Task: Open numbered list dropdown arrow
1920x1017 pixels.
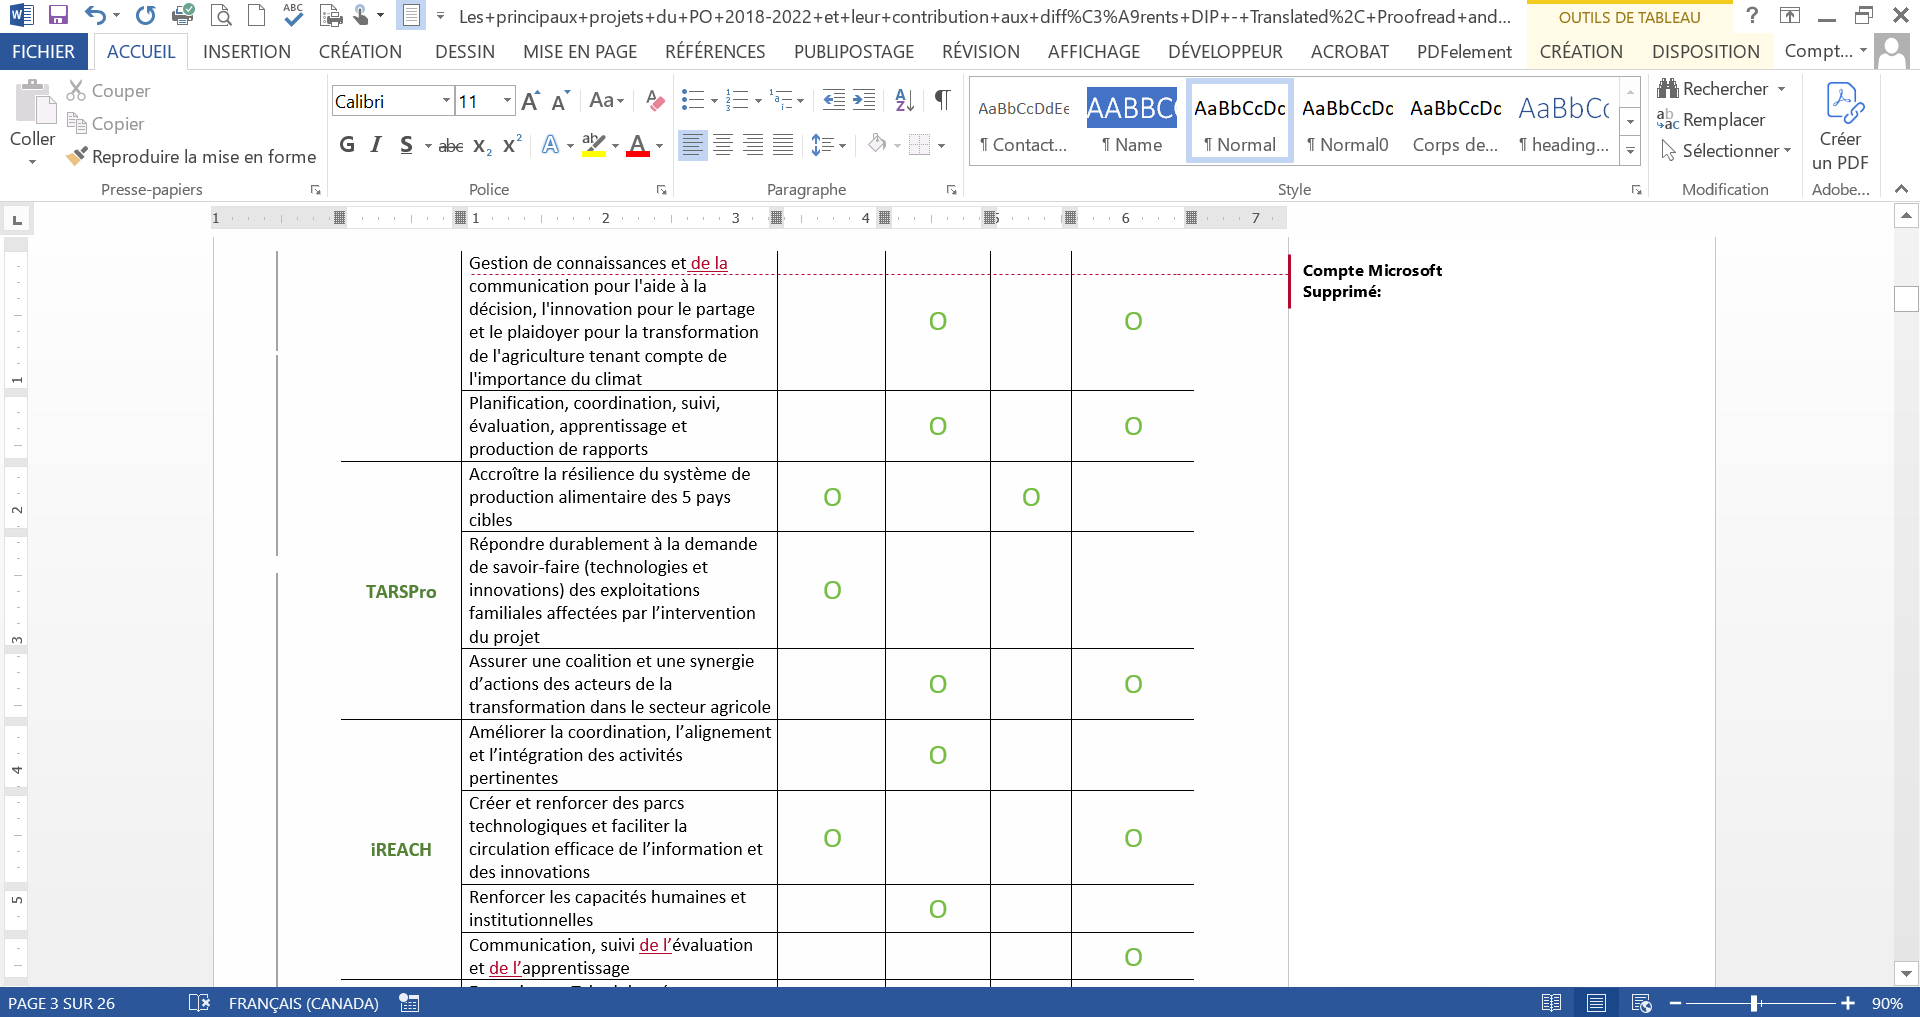Action: coord(758,101)
